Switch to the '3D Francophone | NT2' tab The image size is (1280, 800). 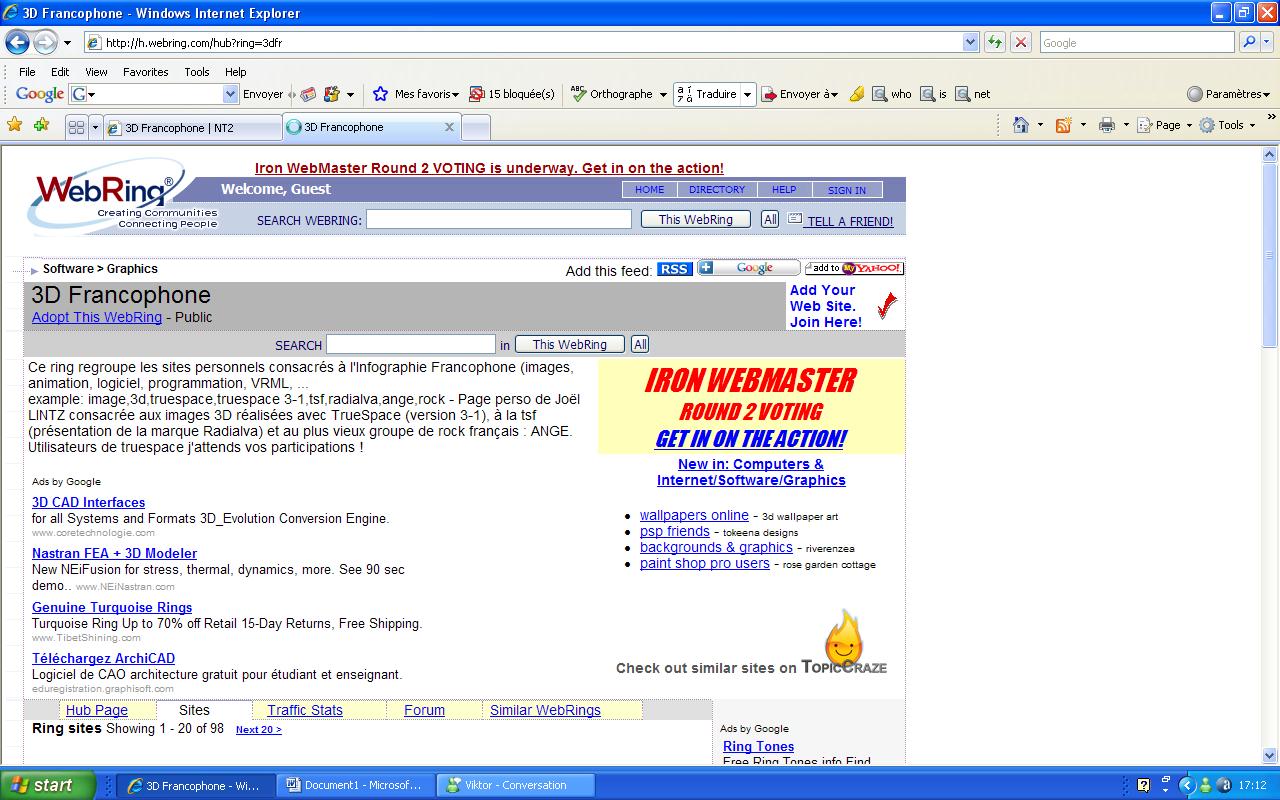click(x=192, y=128)
